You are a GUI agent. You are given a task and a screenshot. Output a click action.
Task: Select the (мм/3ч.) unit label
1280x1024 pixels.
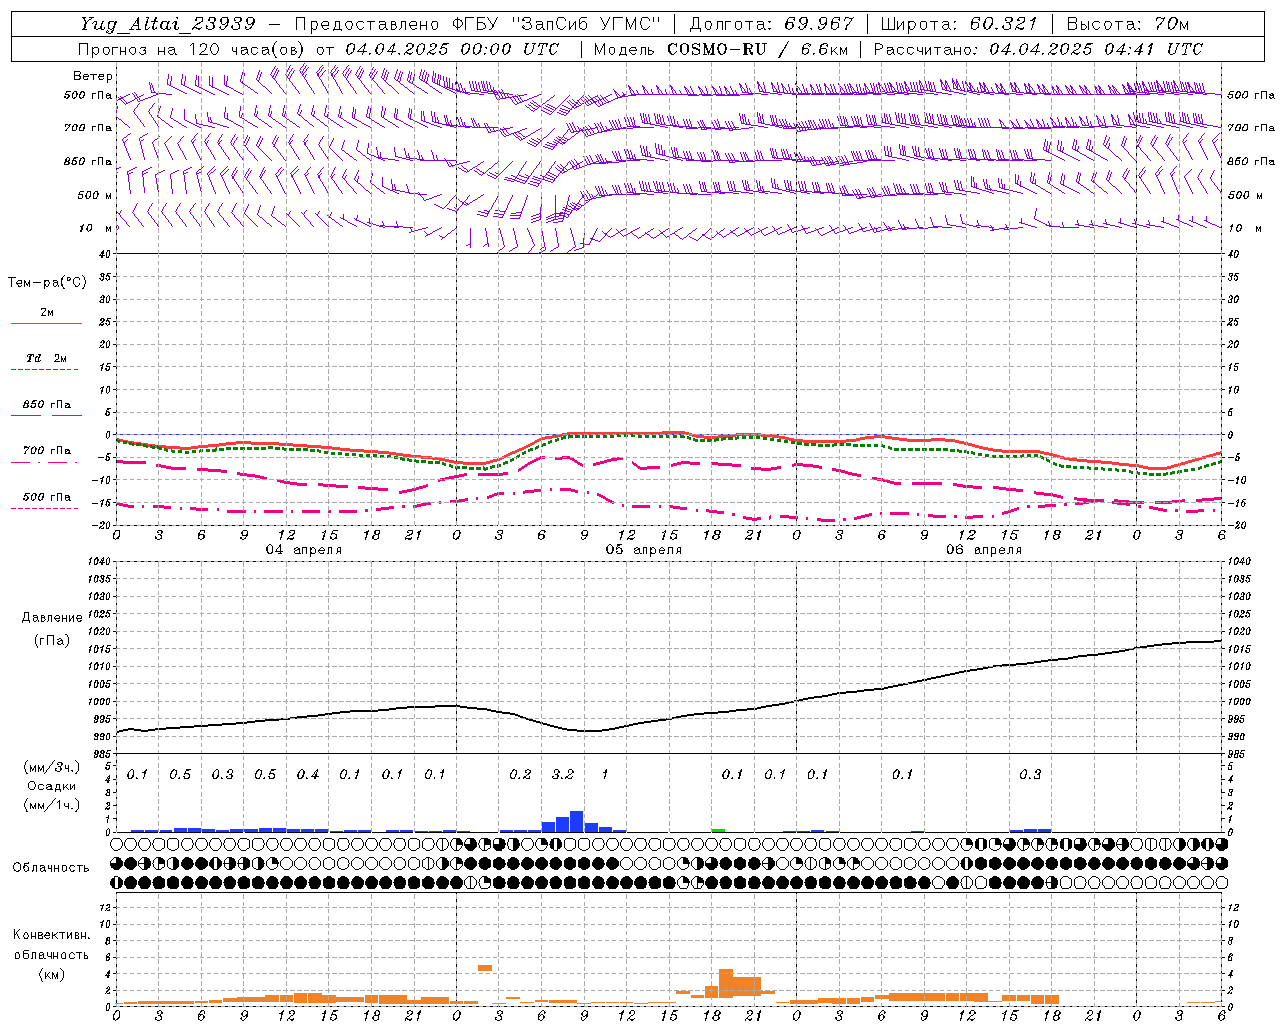point(51,767)
